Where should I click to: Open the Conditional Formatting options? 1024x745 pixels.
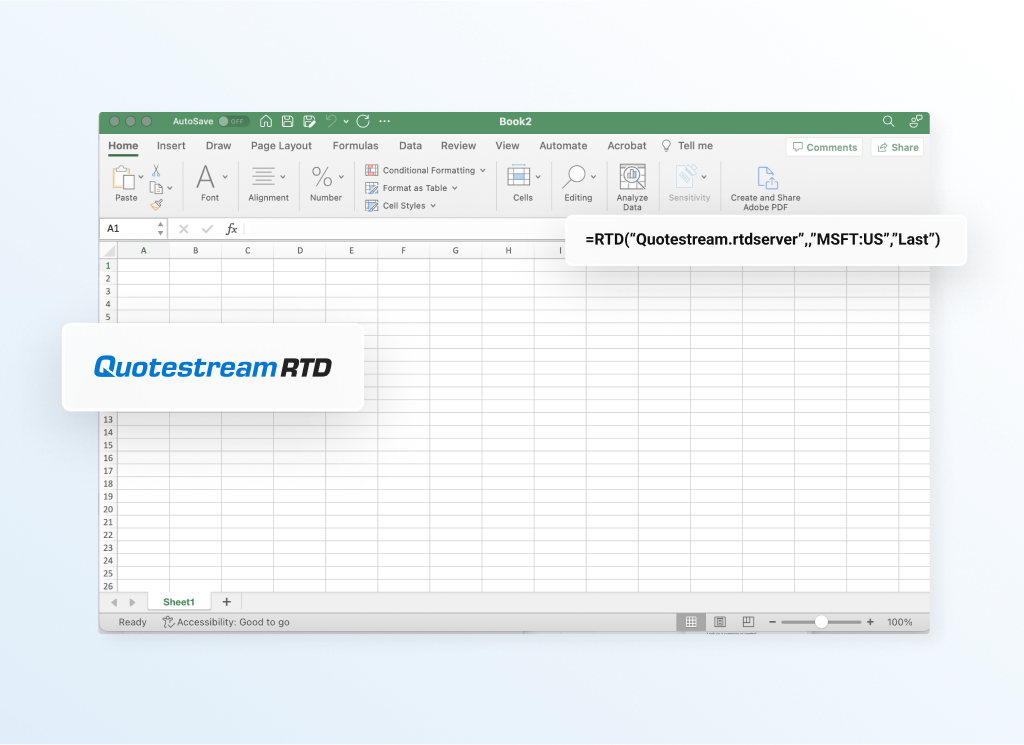[425, 170]
